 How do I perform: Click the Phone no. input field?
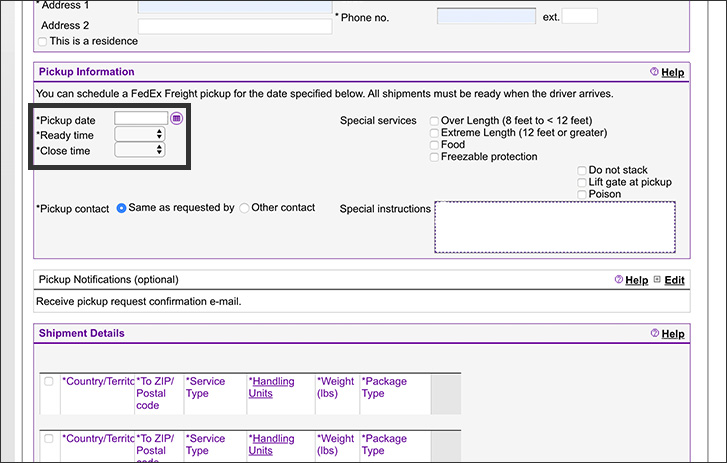486,16
